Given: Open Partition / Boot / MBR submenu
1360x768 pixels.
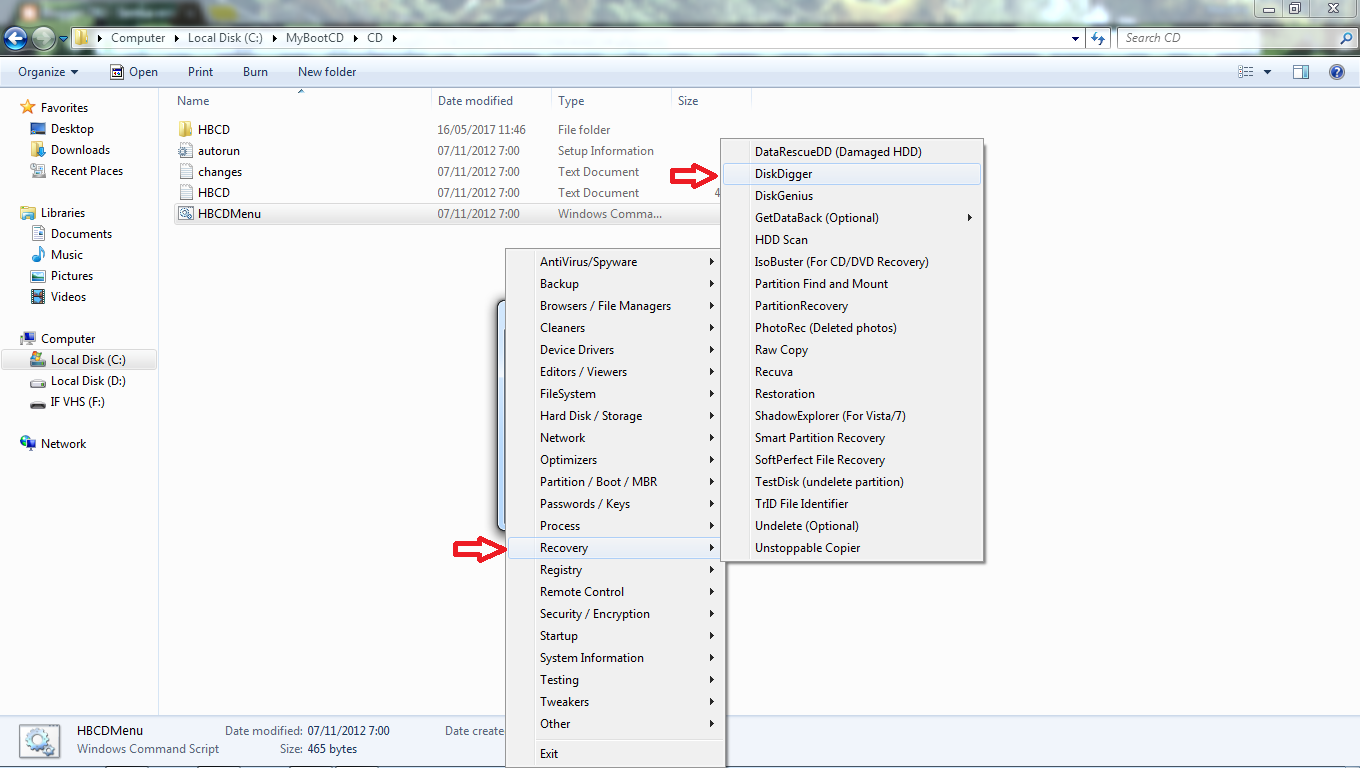Looking at the screenshot, I should 614,482.
